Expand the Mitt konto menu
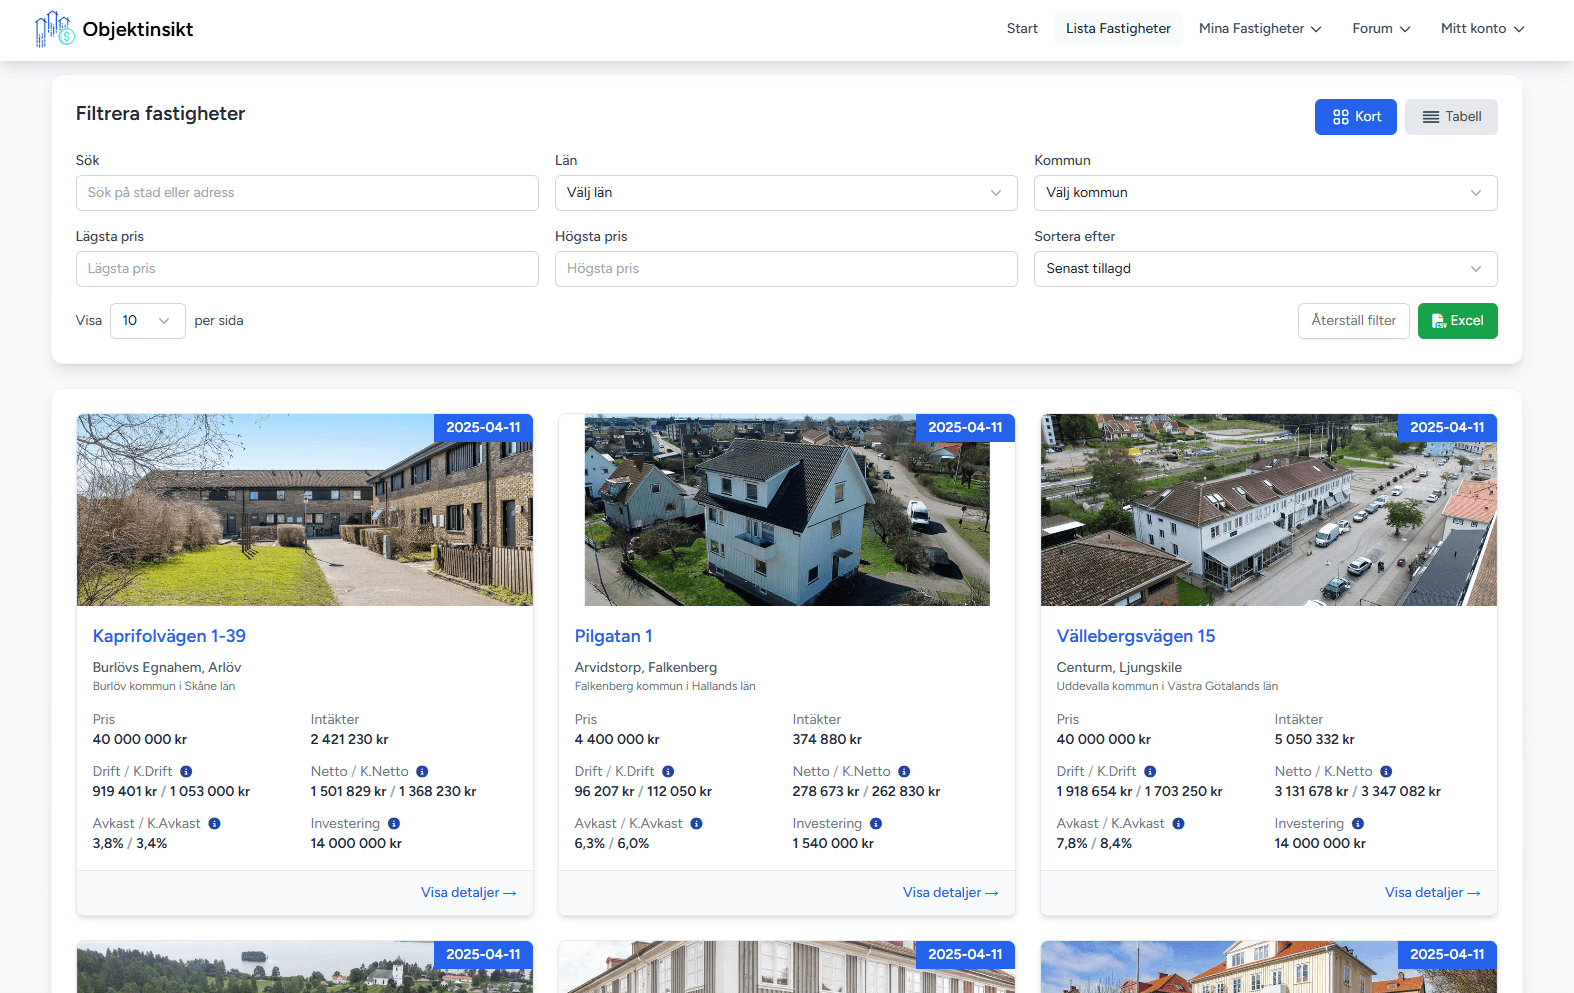The width and height of the screenshot is (1574, 993). click(x=1482, y=29)
